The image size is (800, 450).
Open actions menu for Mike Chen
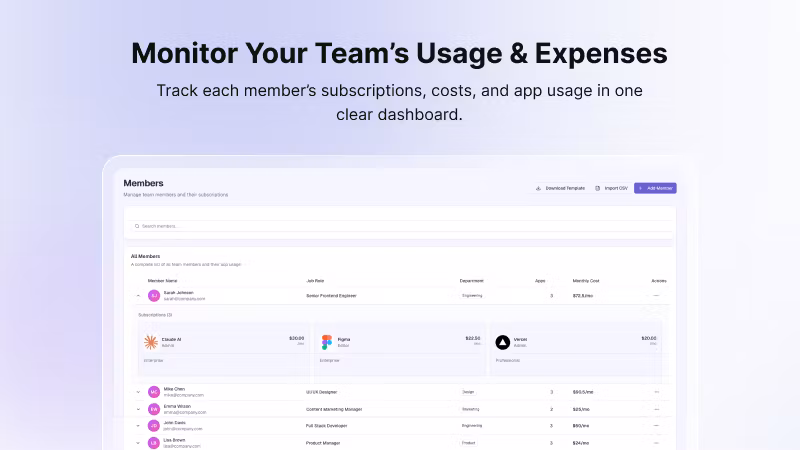click(657, 392)
